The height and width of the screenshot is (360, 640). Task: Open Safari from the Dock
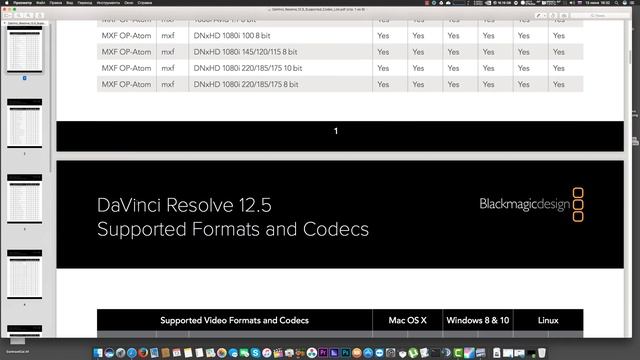coord(132,353)
